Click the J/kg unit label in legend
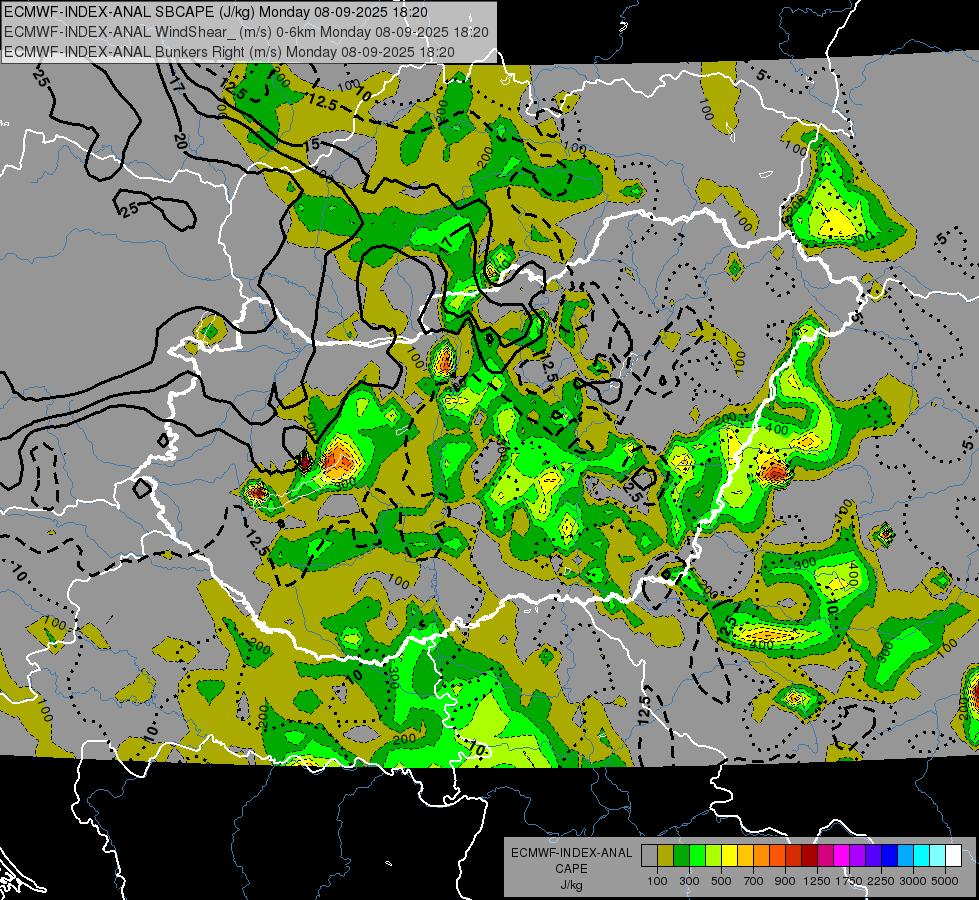979x900 pixels. 572,885
